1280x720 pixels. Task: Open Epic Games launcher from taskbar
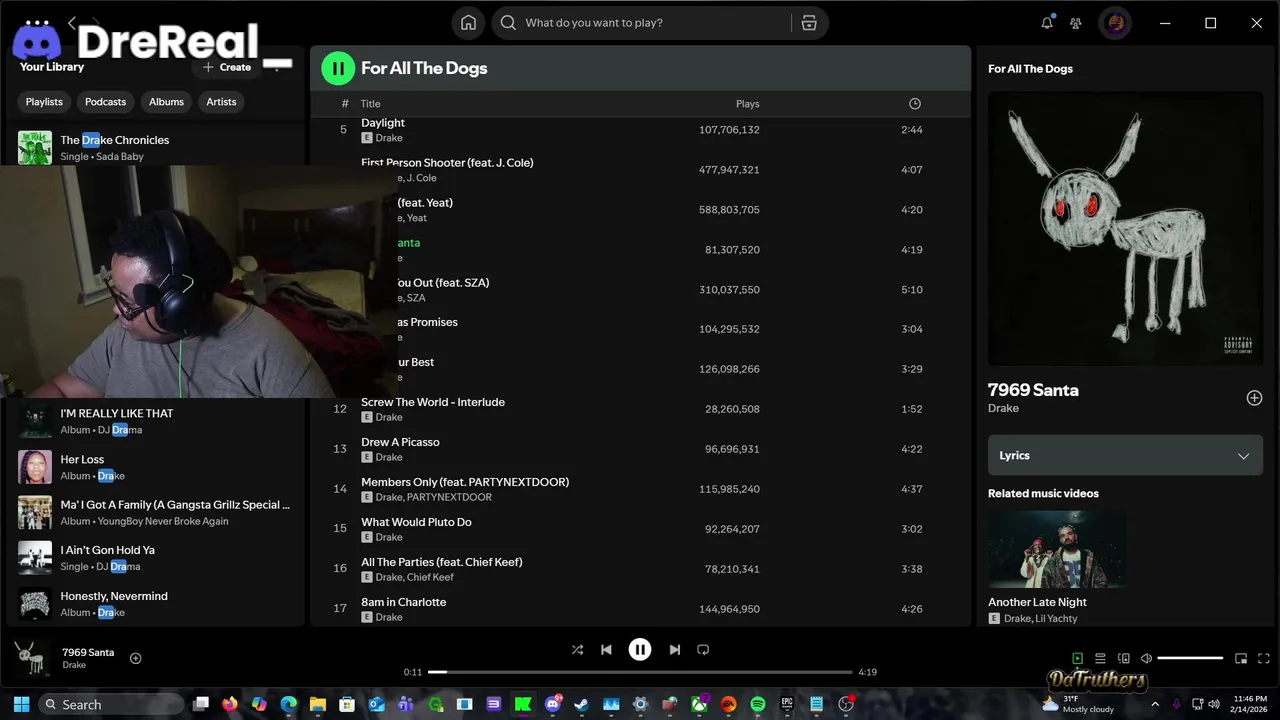pos(787,704)
